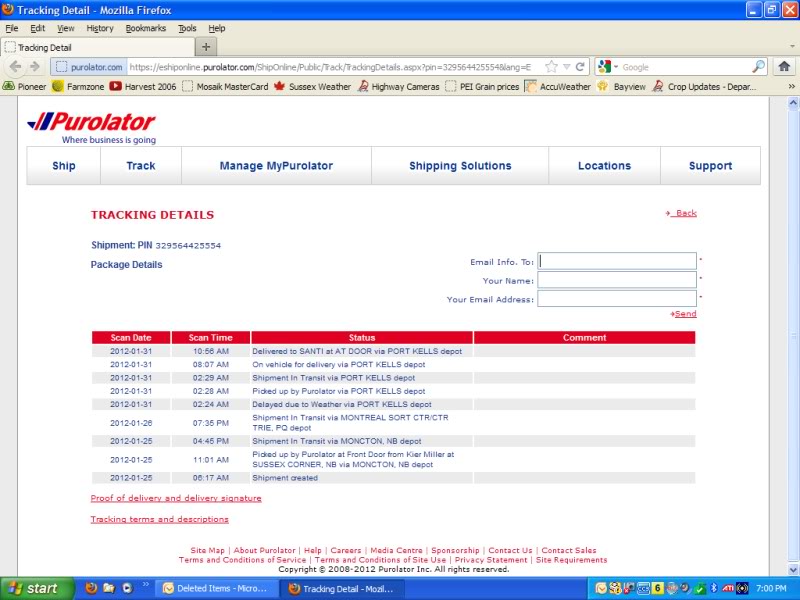Click the Firefox Home icon
This screenshot has height=600, width=800.
[784, 67]
